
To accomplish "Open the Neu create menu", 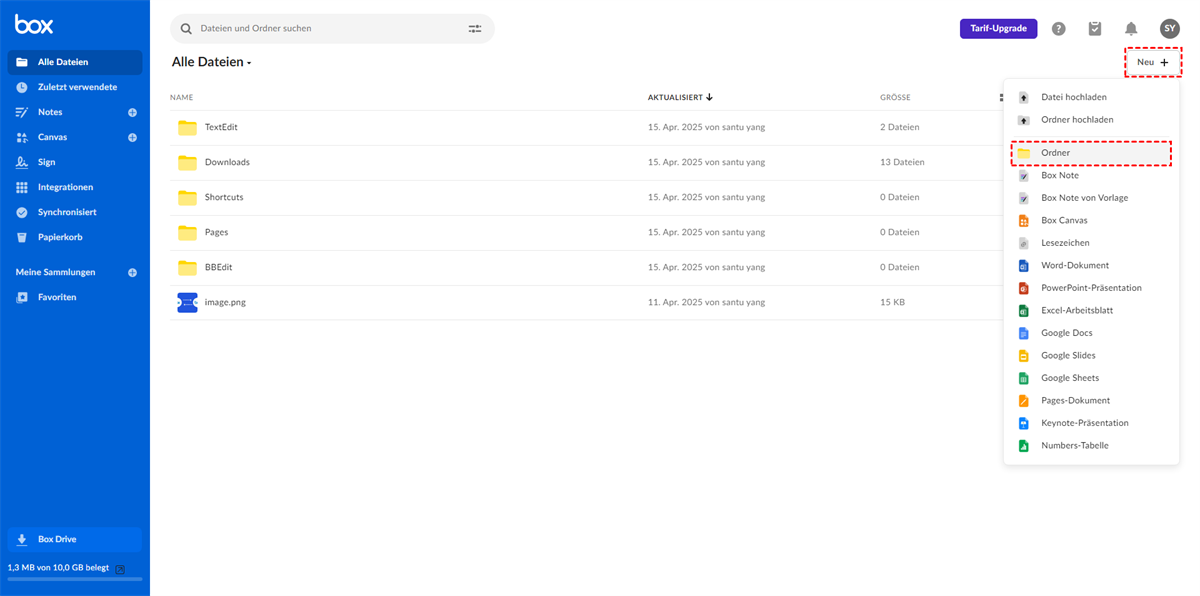I will [1152, 62].
